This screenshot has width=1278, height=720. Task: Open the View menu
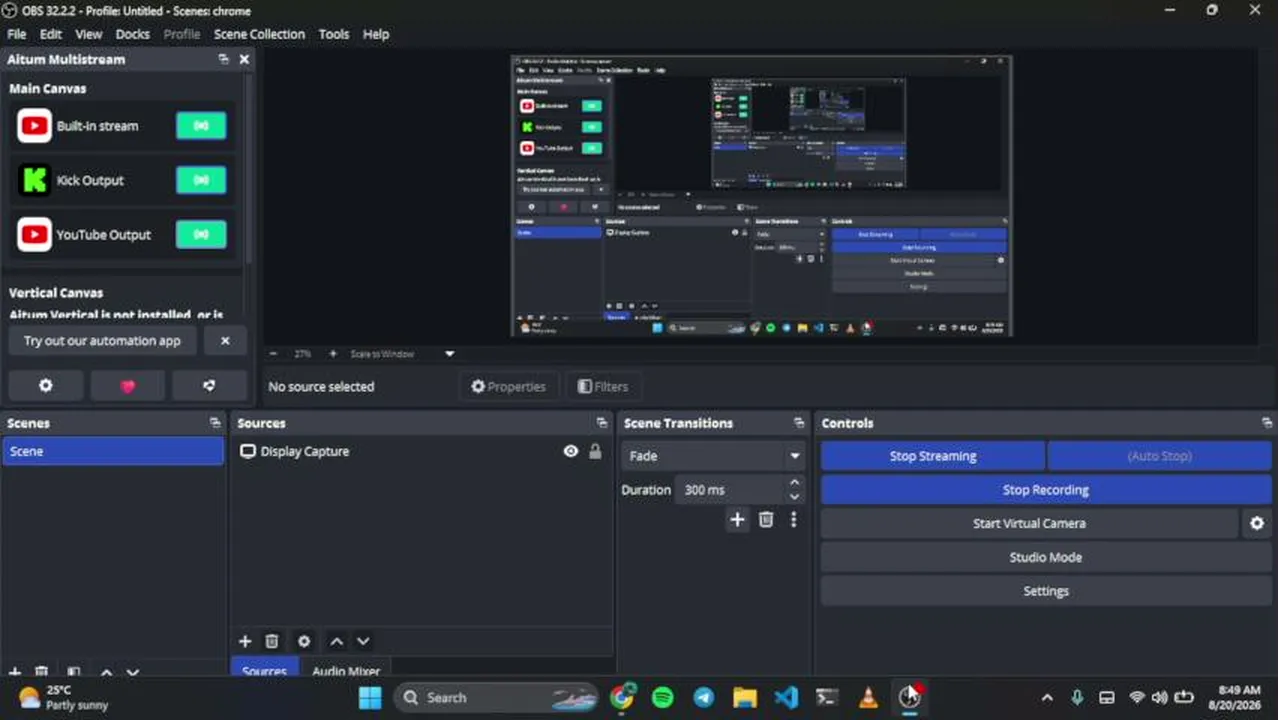pyautogui.click(x=89, y=34)
